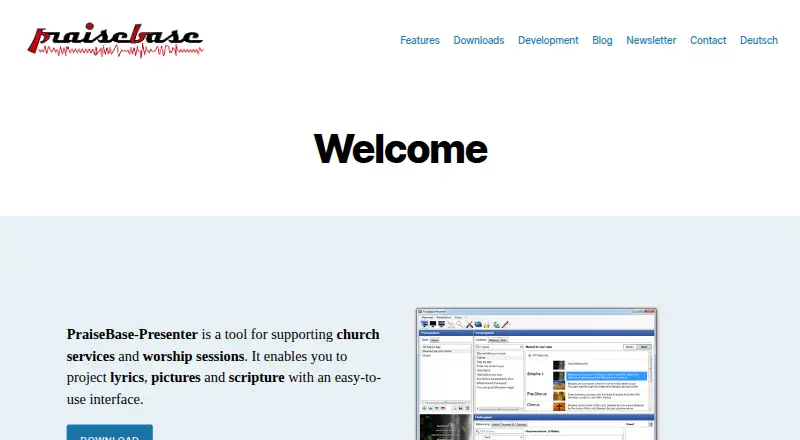Click the Welcome heading

pos(401,149)
